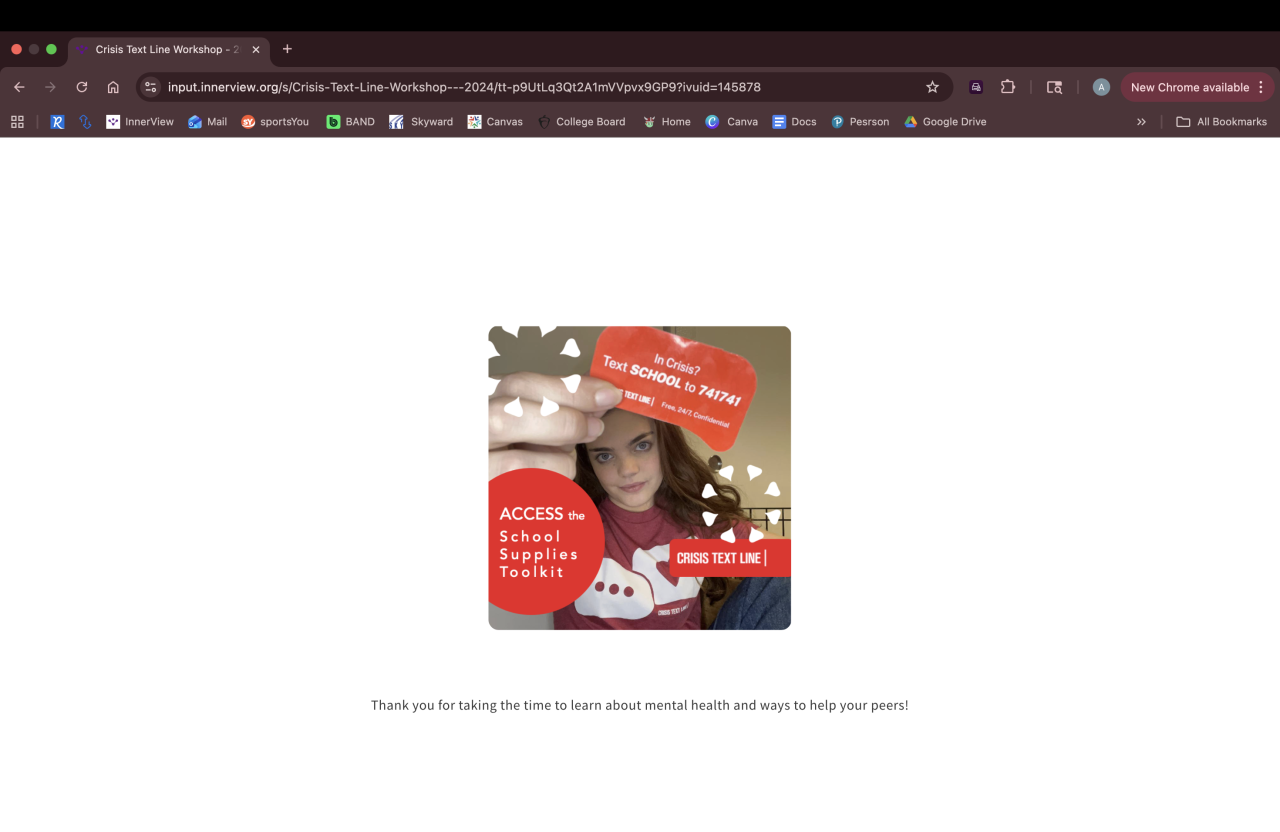Screen dimensions: 1280x832
Task: Open the All Bookmarks folder
Action: [1221, 122]
